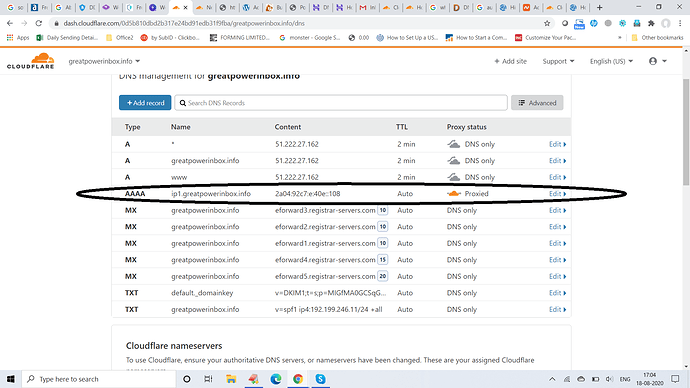Open Customize Your Pac... bookmark
The image size is (690, 388).
coord(546,38)
